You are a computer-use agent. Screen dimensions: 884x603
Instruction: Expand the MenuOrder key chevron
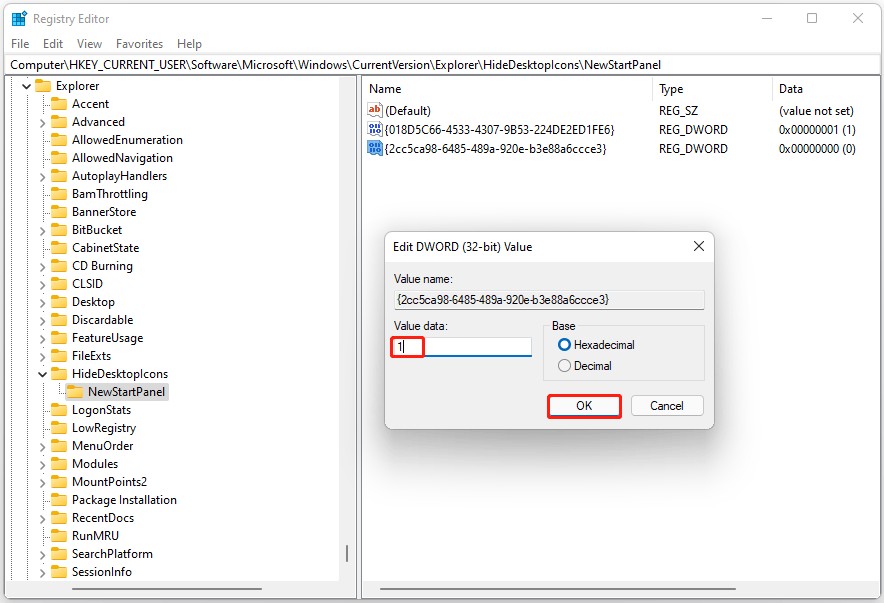(42, 446)
